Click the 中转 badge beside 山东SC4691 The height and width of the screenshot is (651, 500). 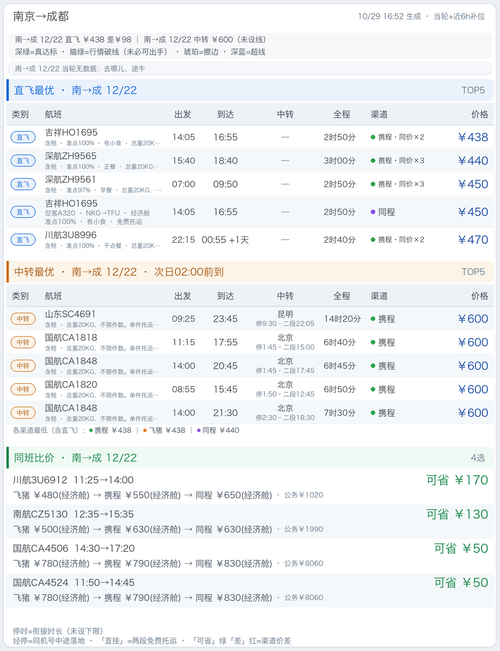coord(23,319)
